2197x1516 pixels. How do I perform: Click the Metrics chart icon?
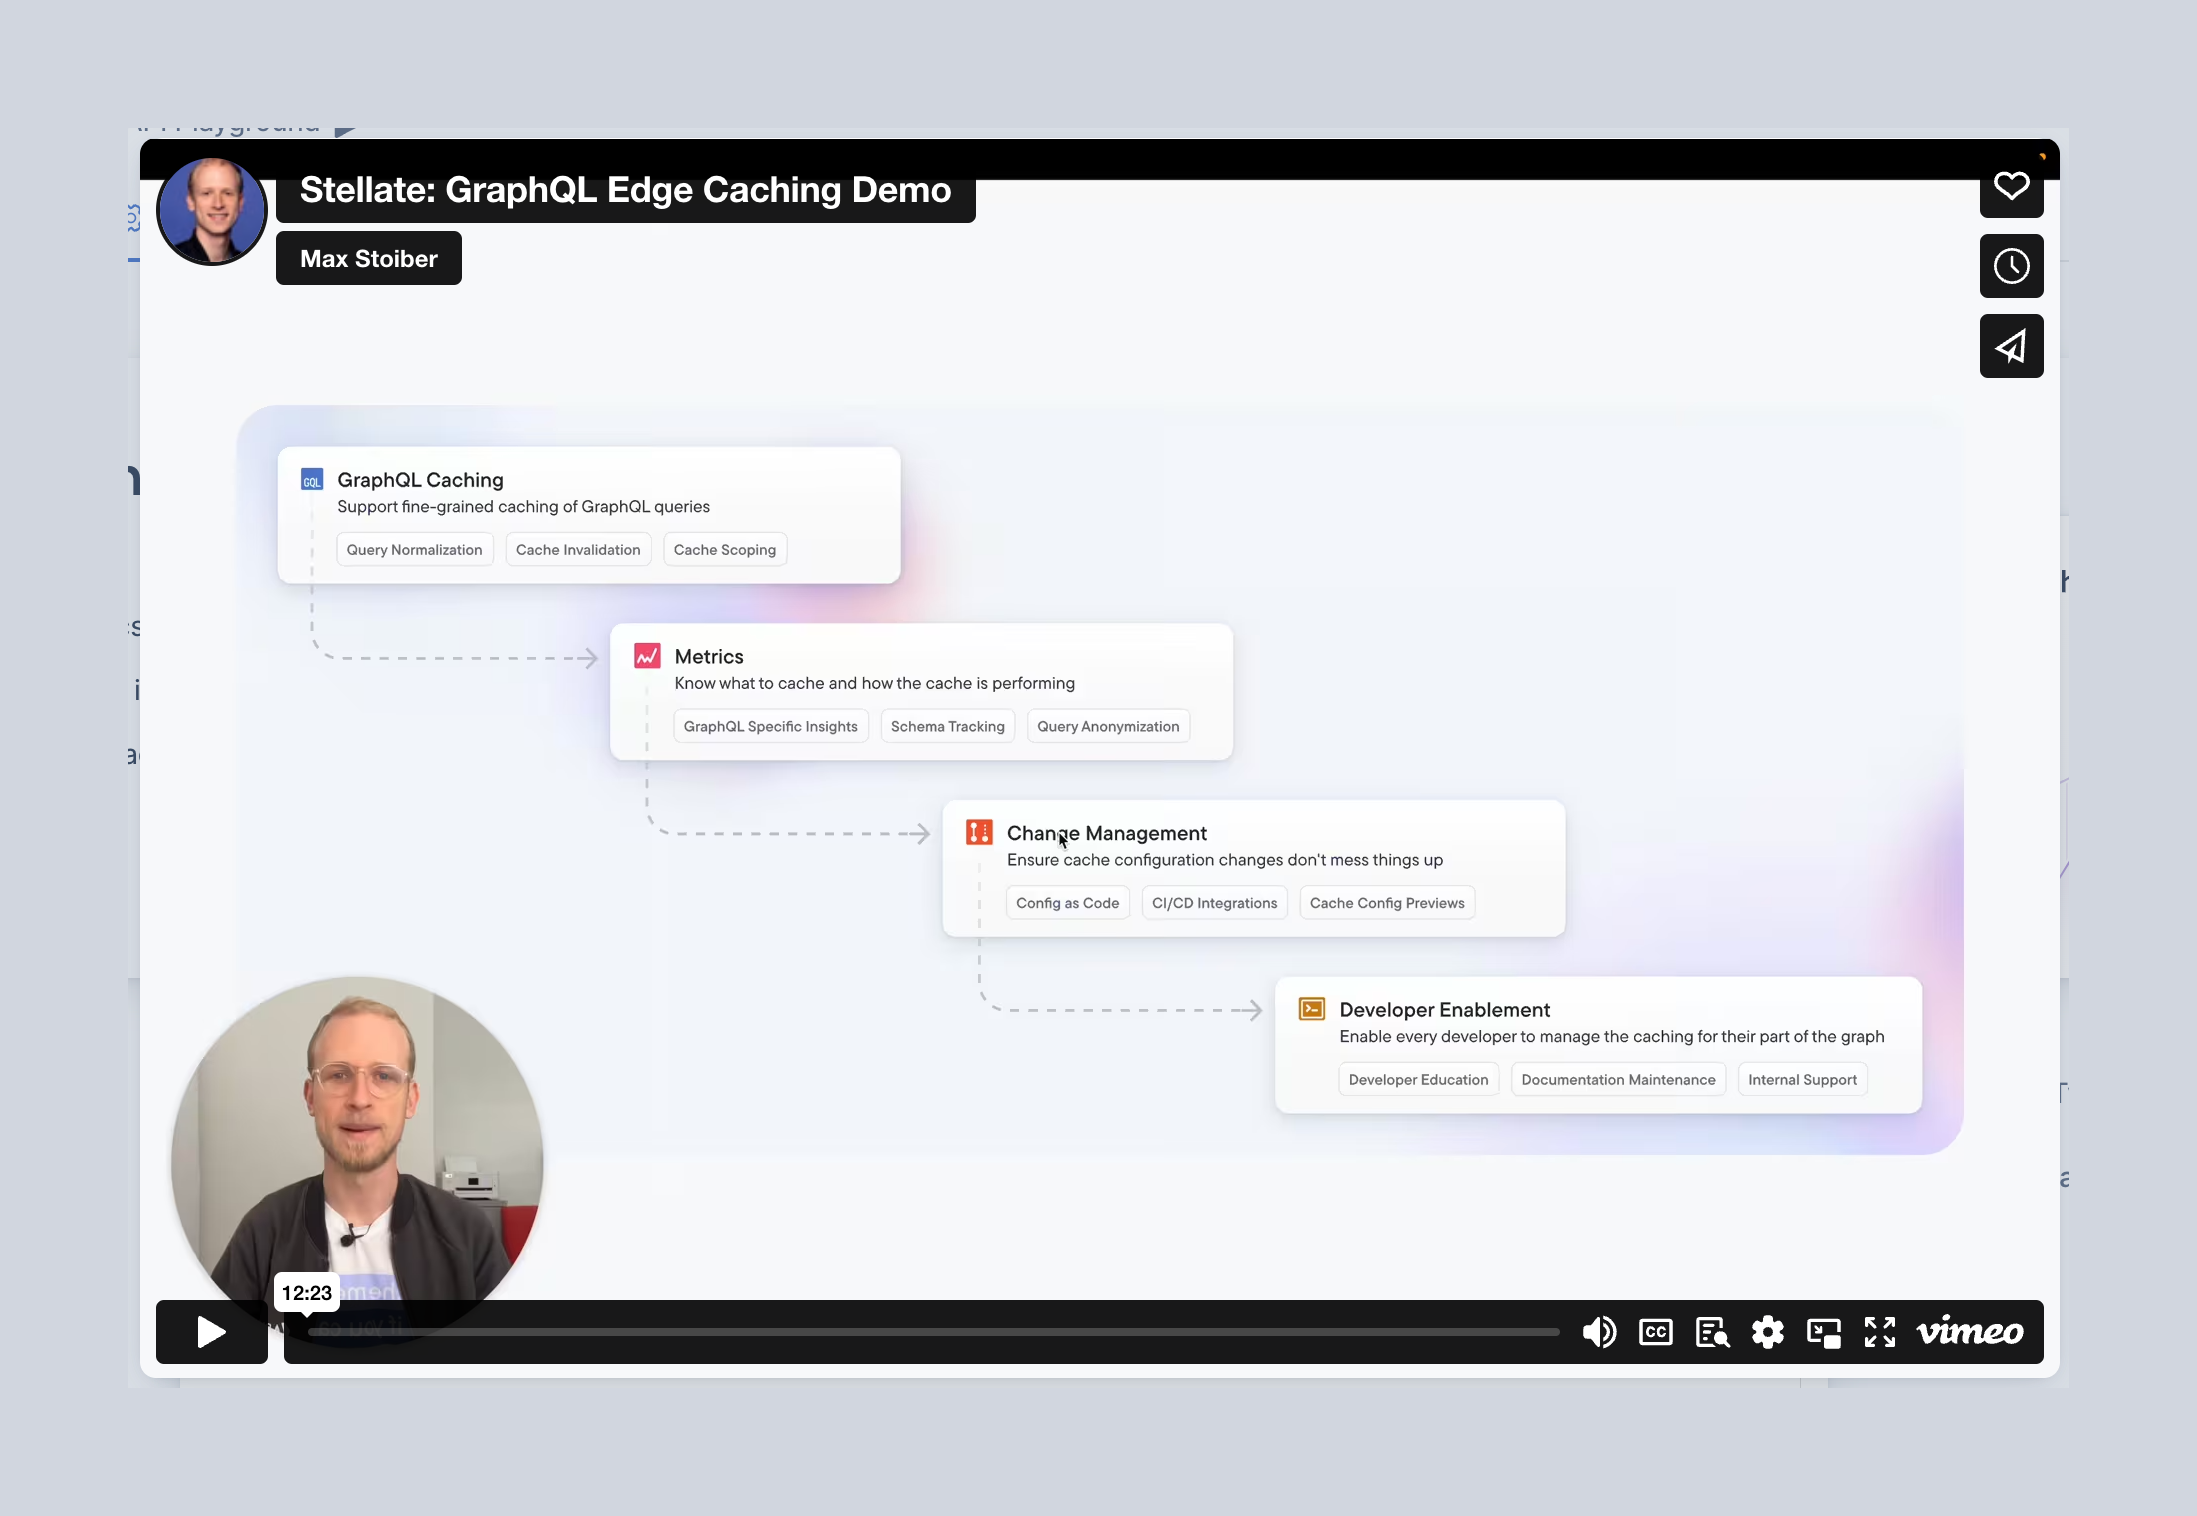tap(647, 656)
